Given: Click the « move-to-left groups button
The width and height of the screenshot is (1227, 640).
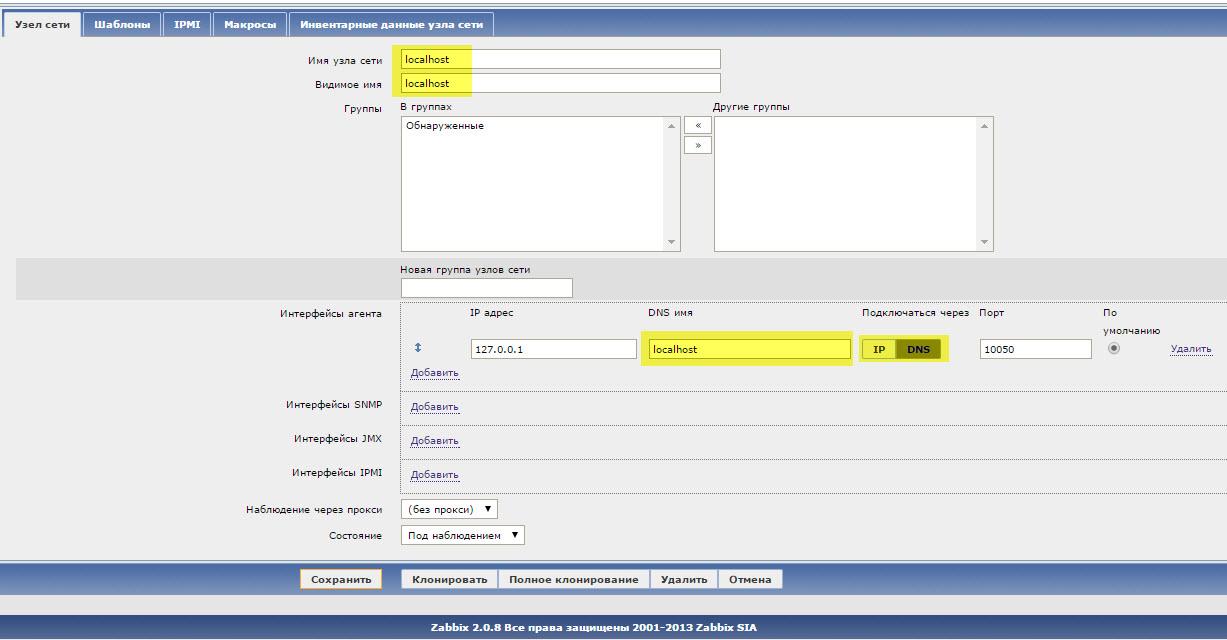Looking at the screenshot, I should pos(697,125).
